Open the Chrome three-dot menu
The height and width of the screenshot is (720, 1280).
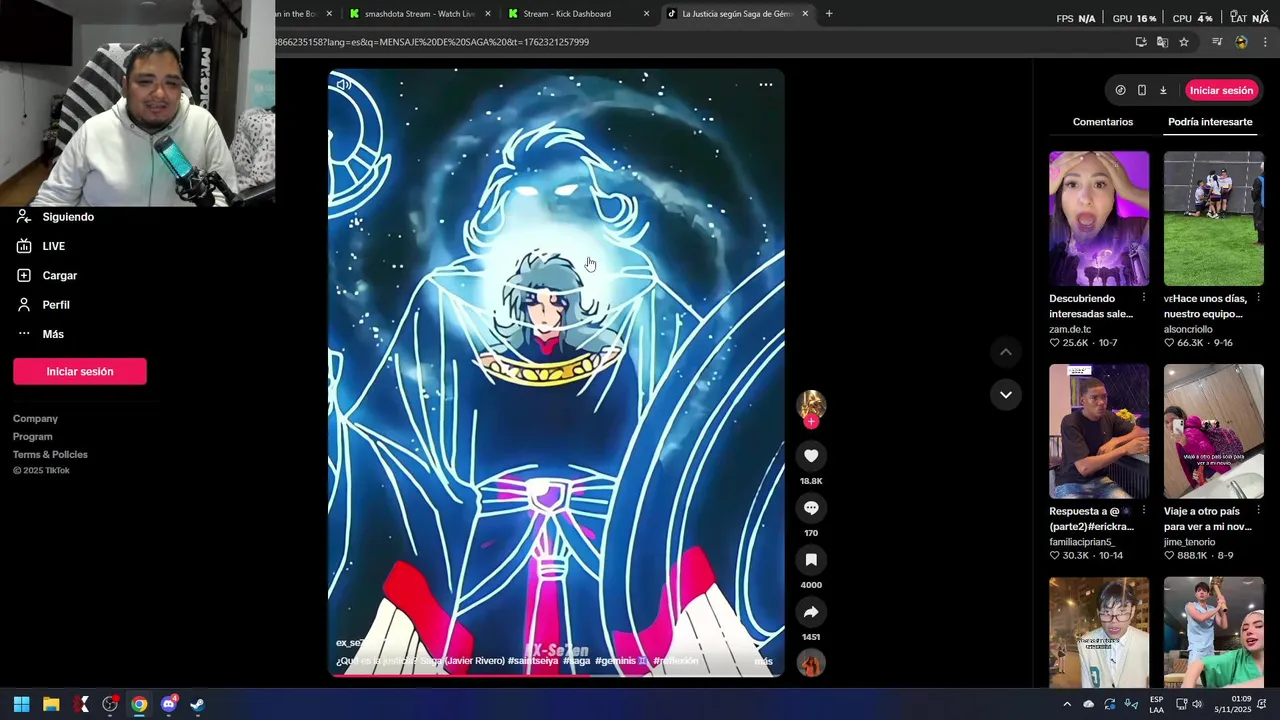1265,42
